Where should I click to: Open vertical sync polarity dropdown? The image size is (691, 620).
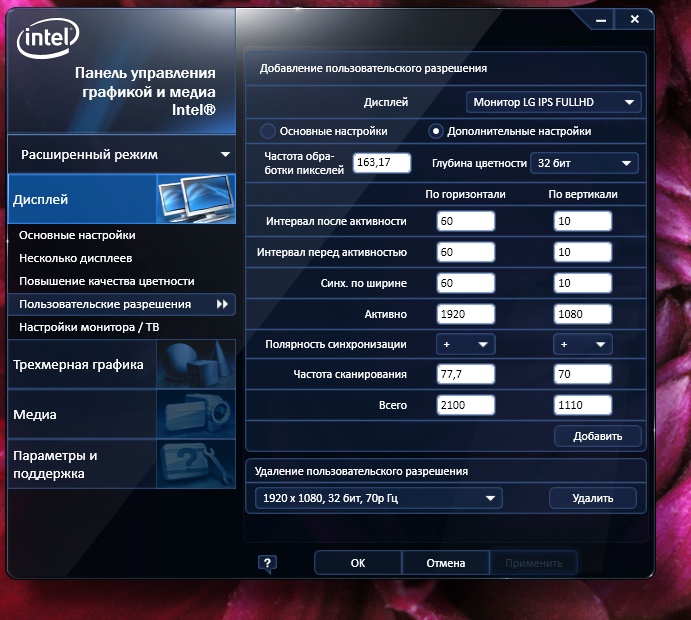pyautogui.click(x=583, y=344)
